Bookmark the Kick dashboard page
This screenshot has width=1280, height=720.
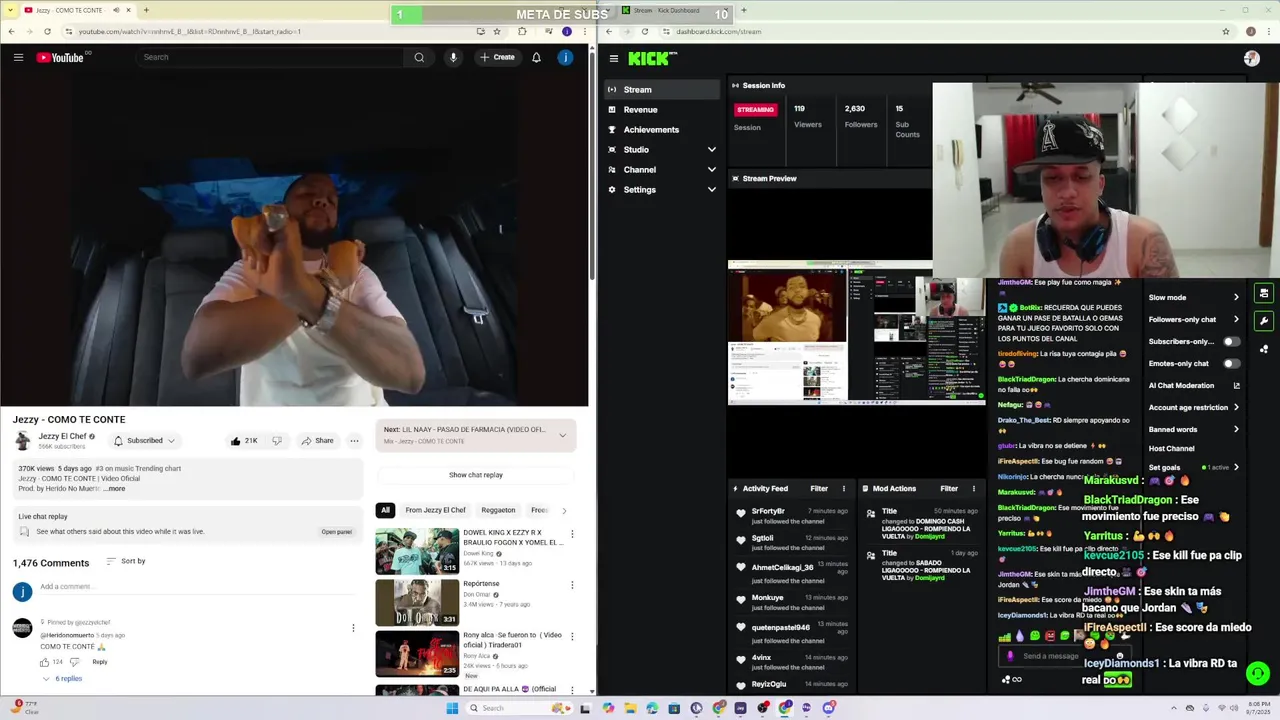click(x=1226, y=31)
